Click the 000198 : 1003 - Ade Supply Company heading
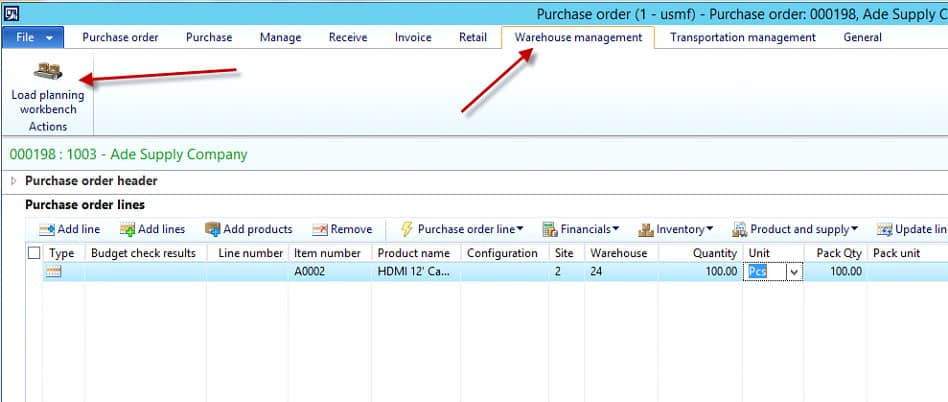Screen dimensions: 948x402 [129, 154]
